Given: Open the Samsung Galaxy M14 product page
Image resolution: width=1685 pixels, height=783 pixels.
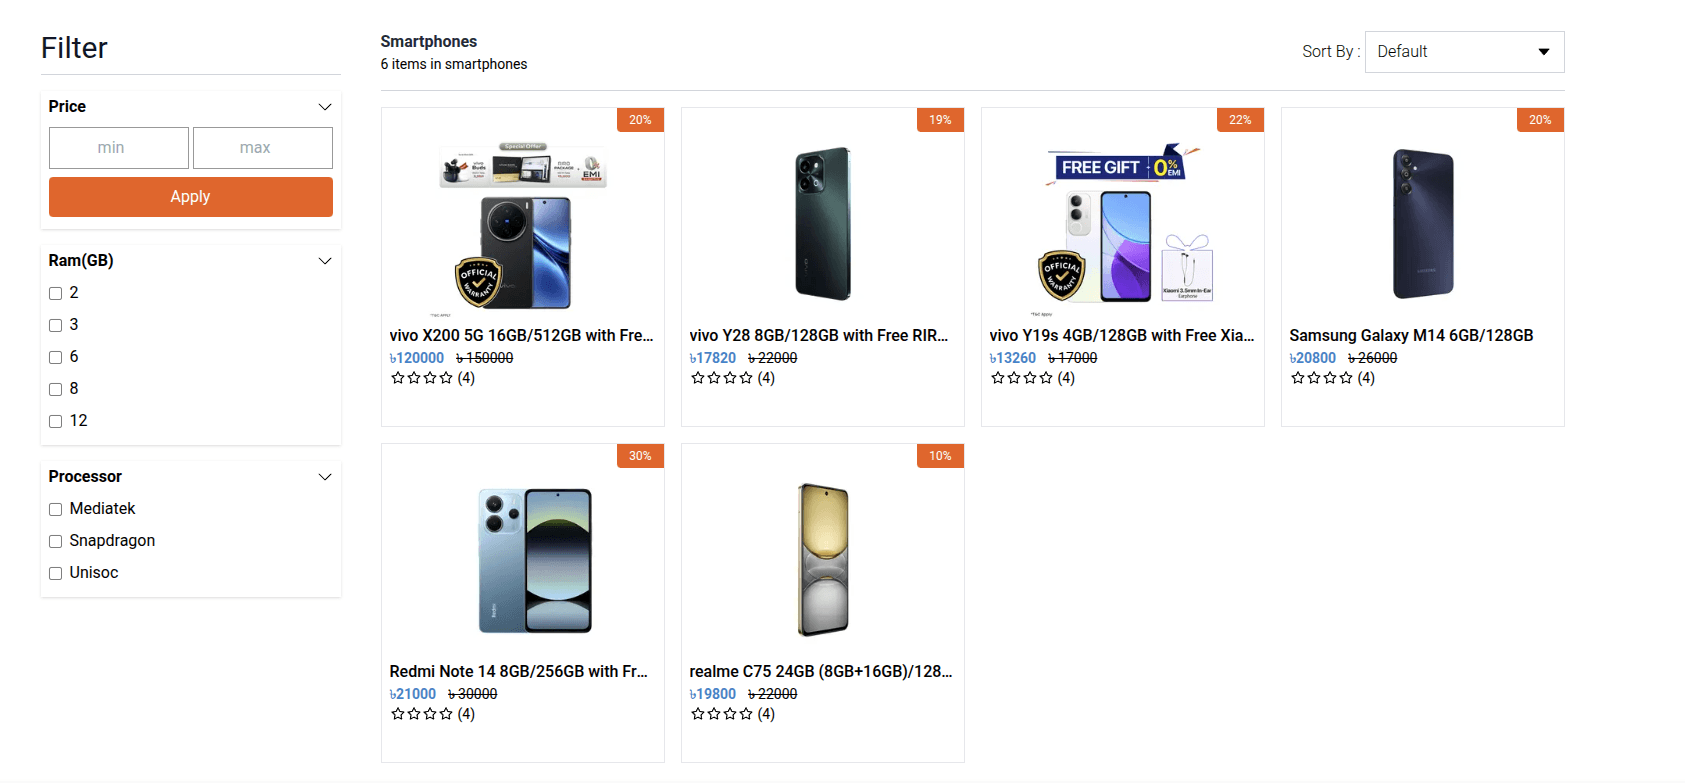Looking at the screenshot, I should (x=1413, y=335).
